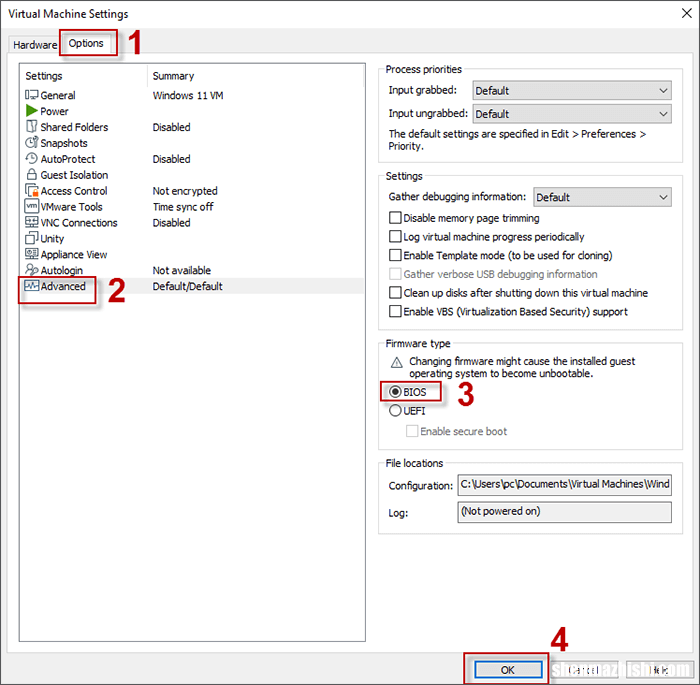The image size is (700, 685).
Task: Click the Configuration file path field
Action: coord(564,485)
